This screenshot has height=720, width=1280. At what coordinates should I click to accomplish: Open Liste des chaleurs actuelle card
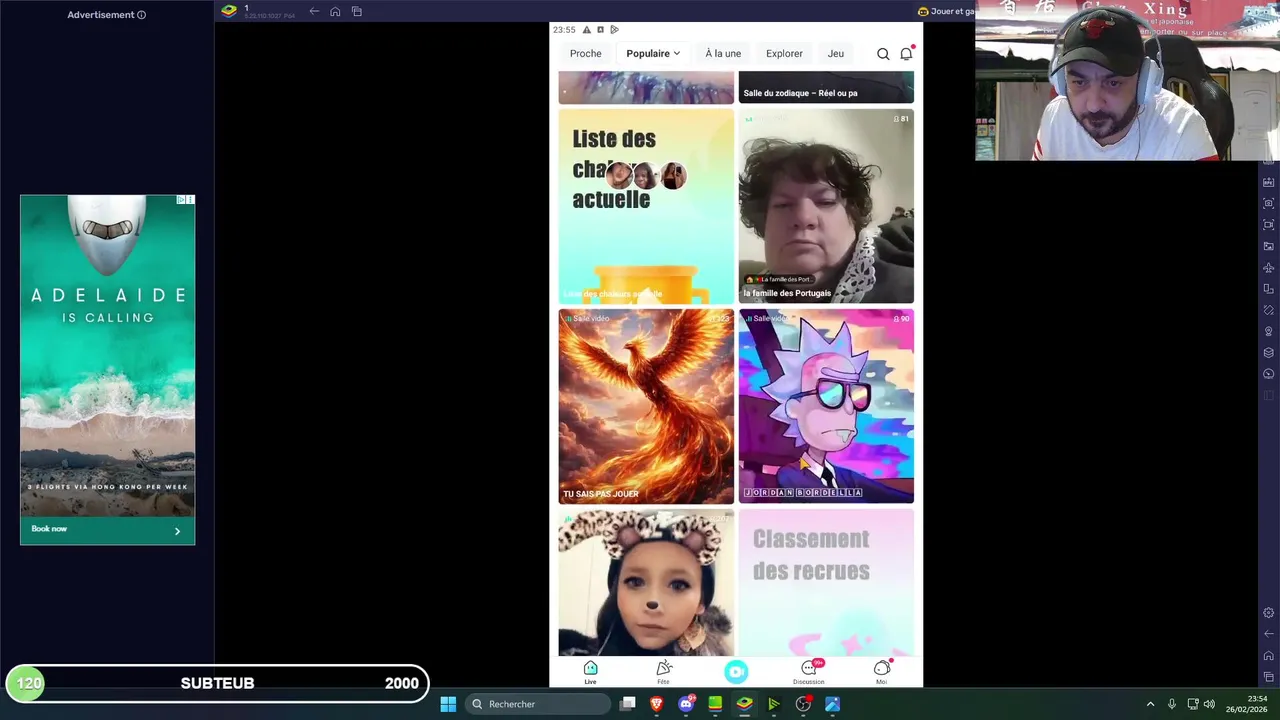click(646, 206)
